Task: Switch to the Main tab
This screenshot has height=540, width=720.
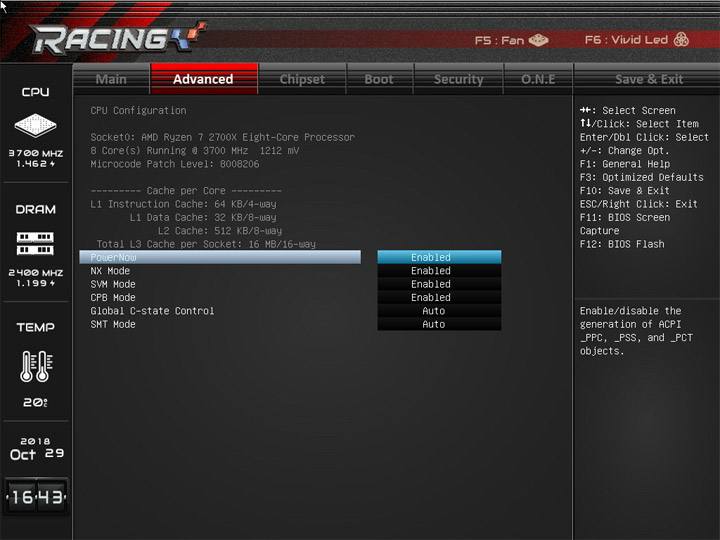Action: coord(111,79)
